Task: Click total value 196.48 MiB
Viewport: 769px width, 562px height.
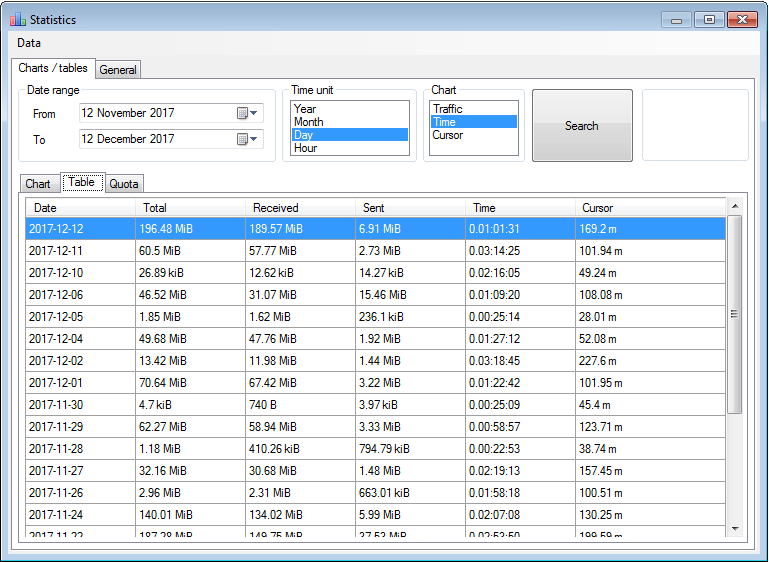Action: pyautogui.click(x=190, y=229)
